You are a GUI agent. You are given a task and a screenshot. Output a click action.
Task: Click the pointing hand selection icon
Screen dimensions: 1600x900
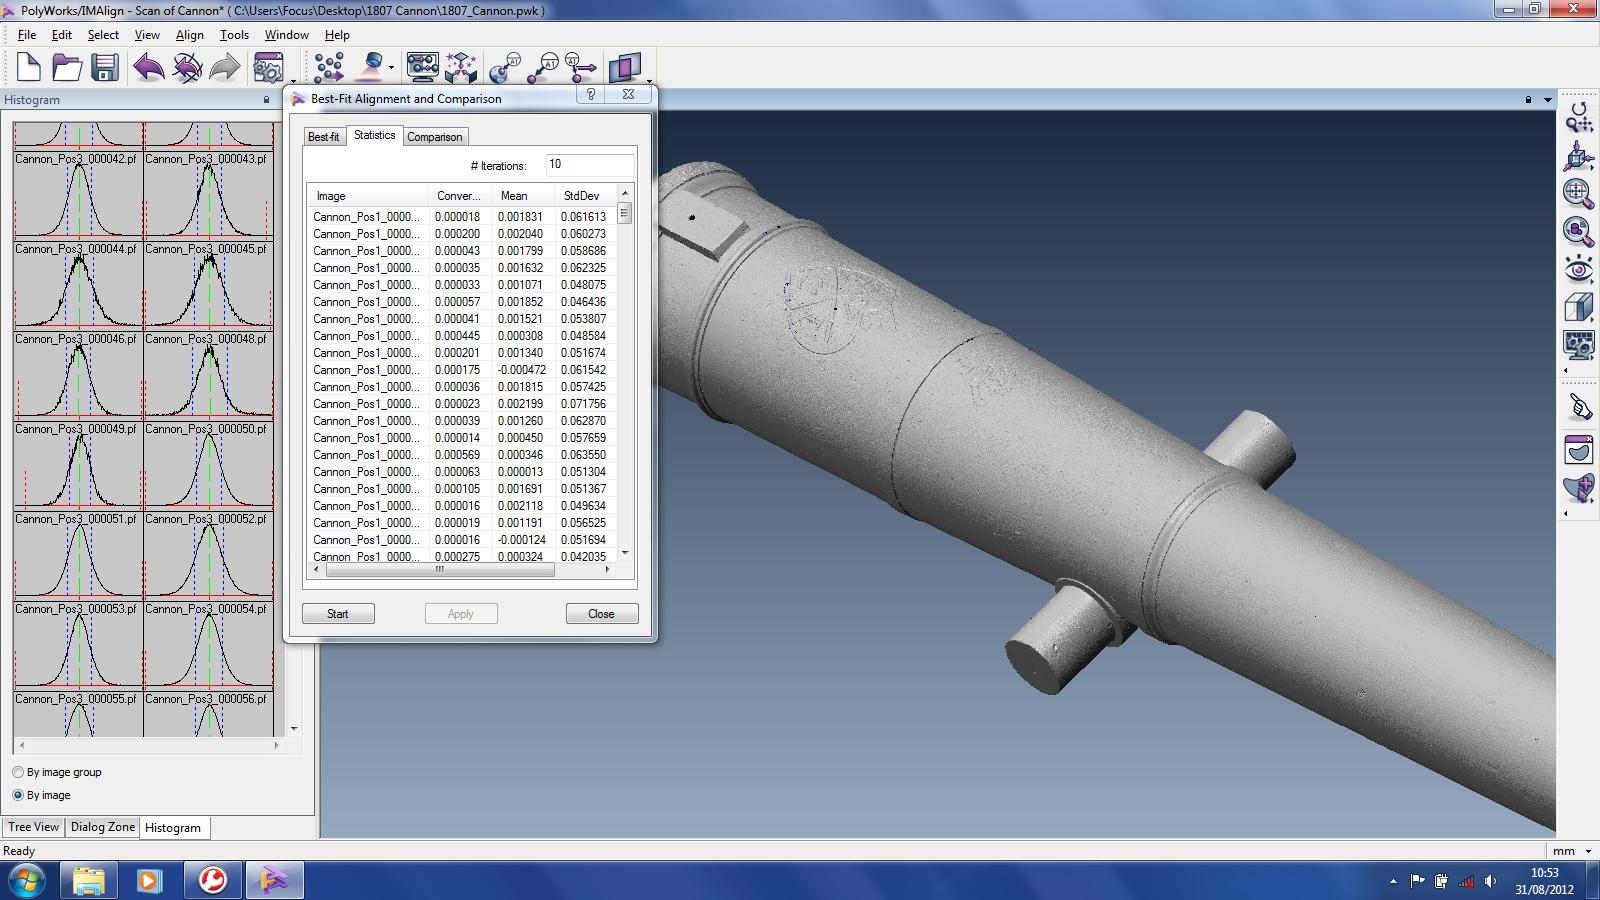pos(1578,407)
